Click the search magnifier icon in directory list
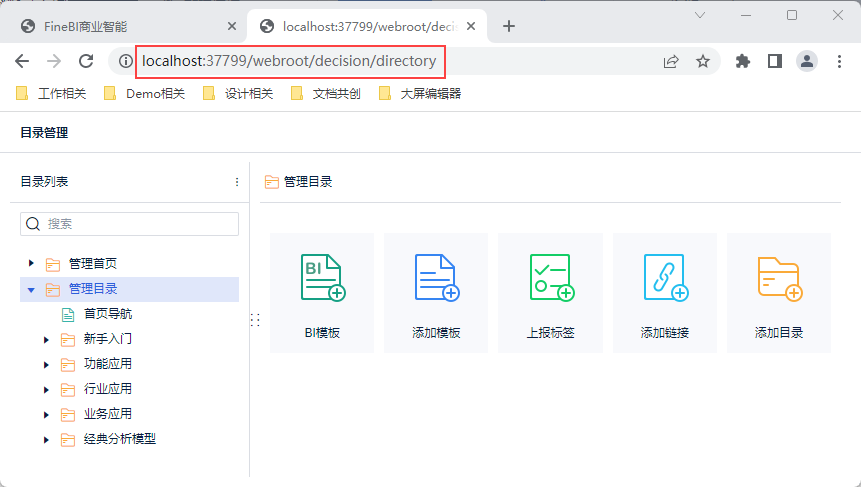The image size is (861, 487). tap(33, 224)
